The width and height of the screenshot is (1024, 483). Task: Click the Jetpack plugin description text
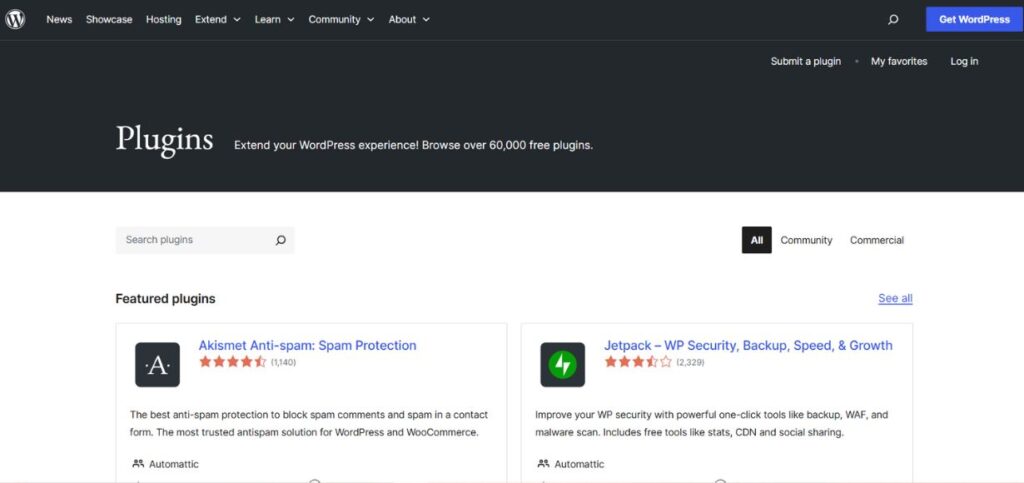click(712, 424)
